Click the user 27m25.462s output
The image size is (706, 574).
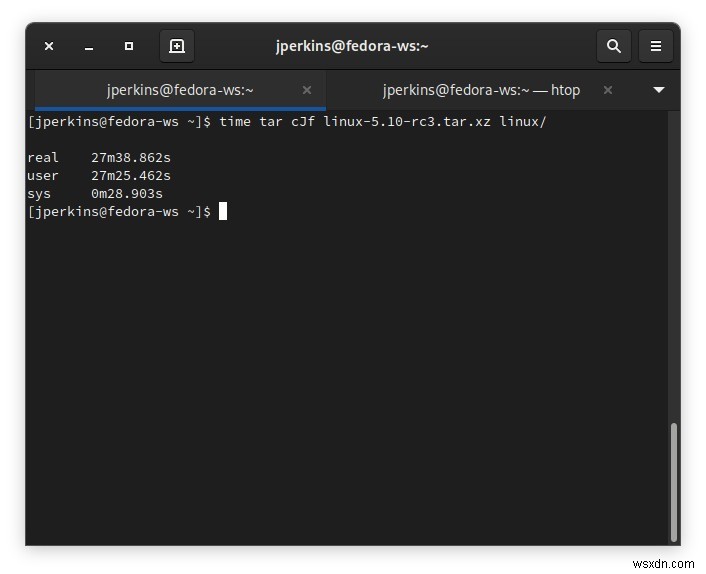click(99, 176)
